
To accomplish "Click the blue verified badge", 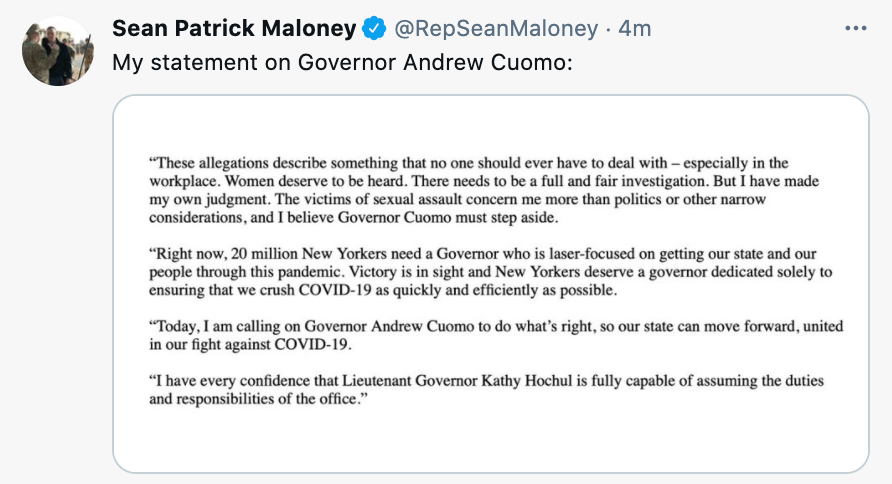I will [374, 29].
